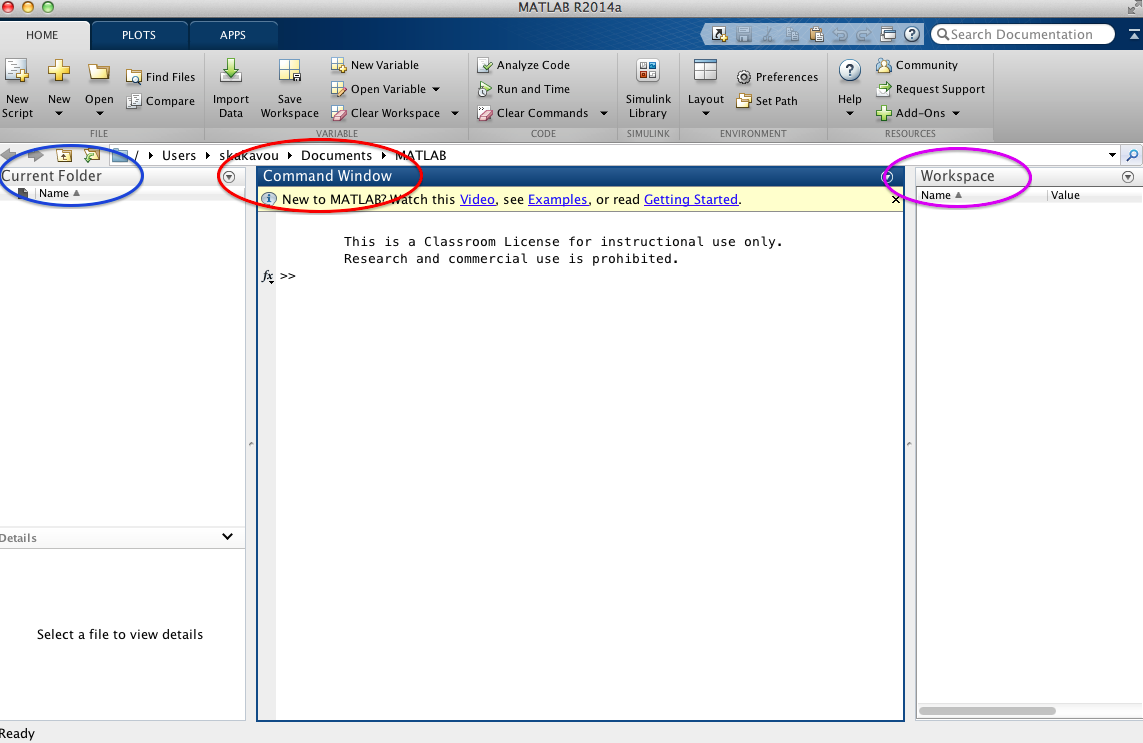Screen dimensions: 1143x743
Task: Click the Paste clipboard icon
Action: coord(816,34)
